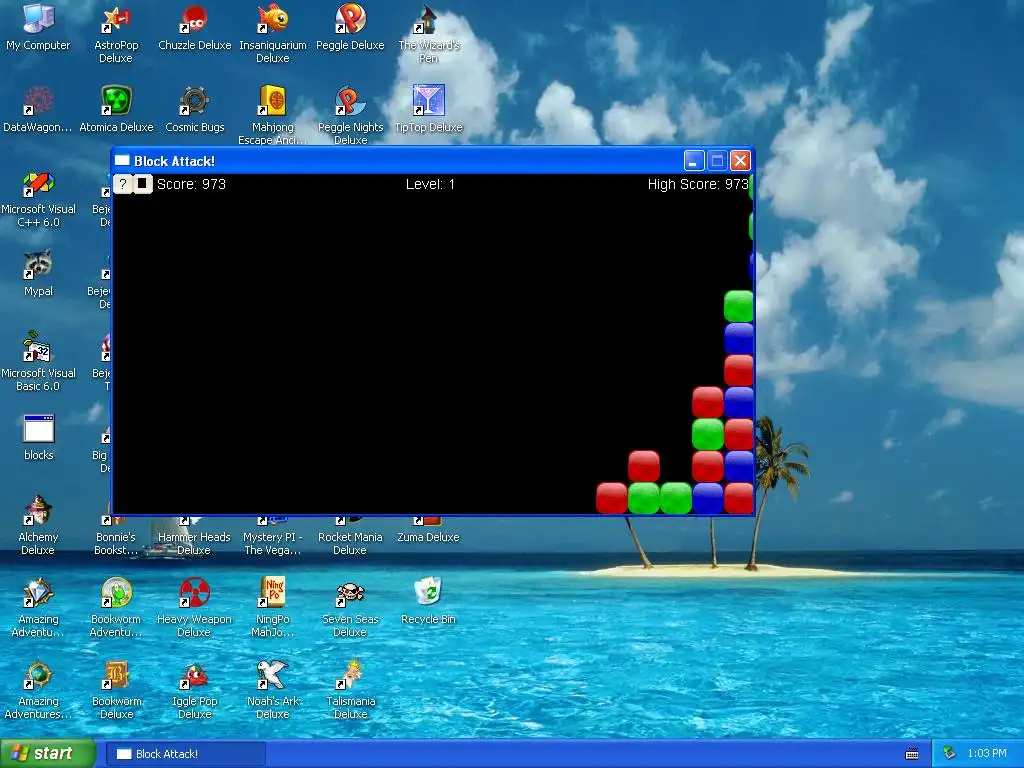Click the 1:03 PM taskbar clock
The height and width of the screenshot is (768, 1024).
tap(987, 754)
